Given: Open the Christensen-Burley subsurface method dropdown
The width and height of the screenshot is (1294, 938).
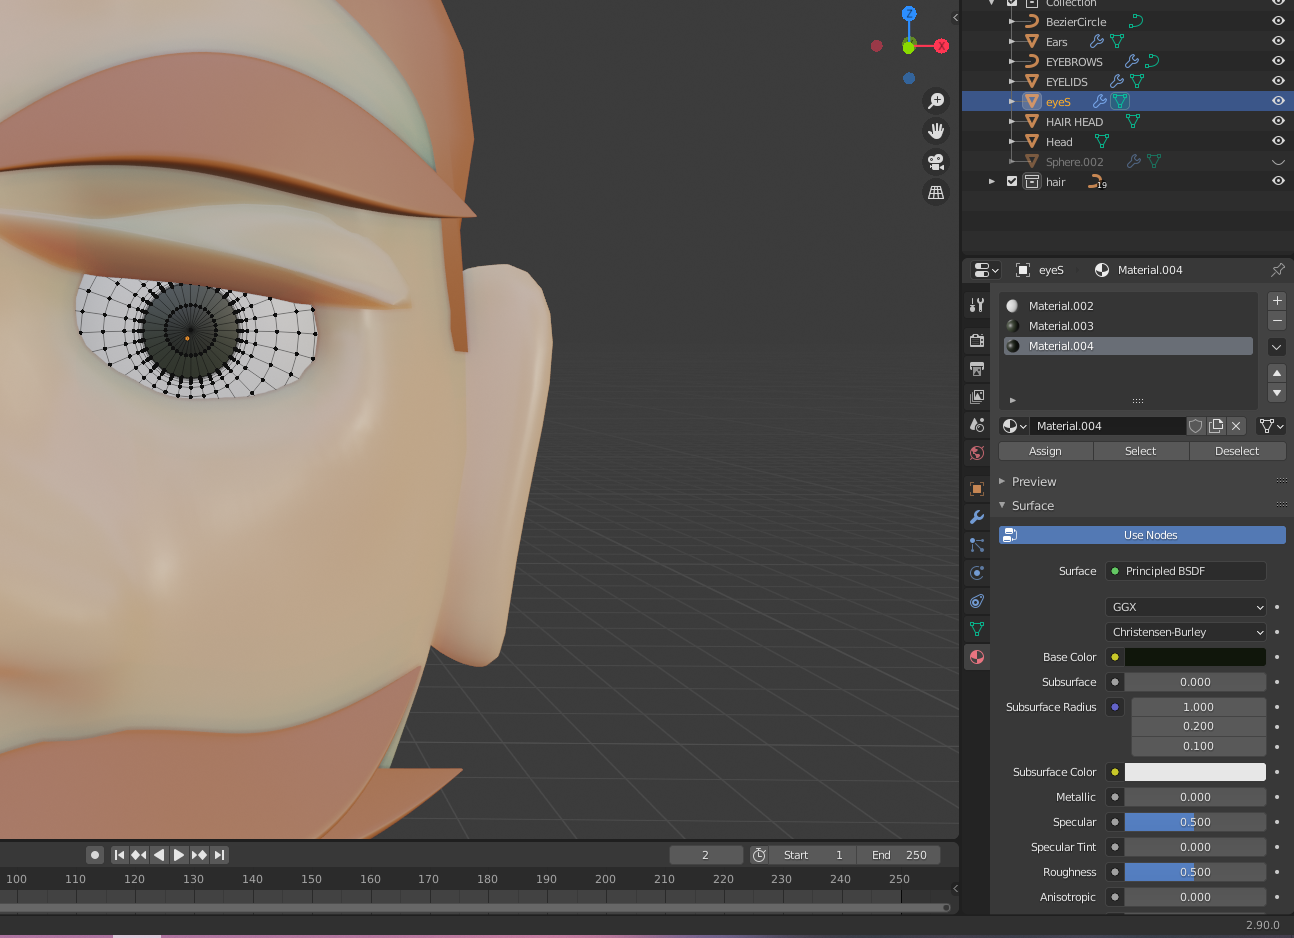Looking at the screenshot, I should pyautogui.click(x=1186, y=632).
